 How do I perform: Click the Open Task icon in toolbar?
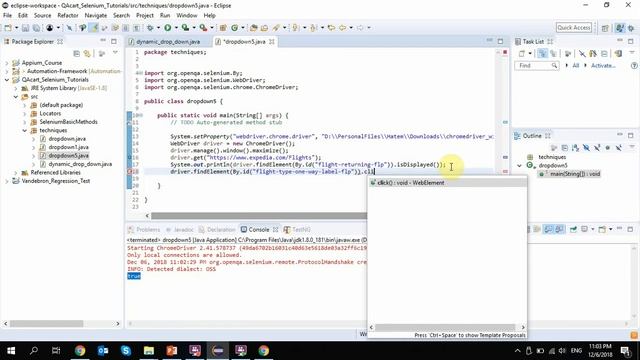point(264,28)
